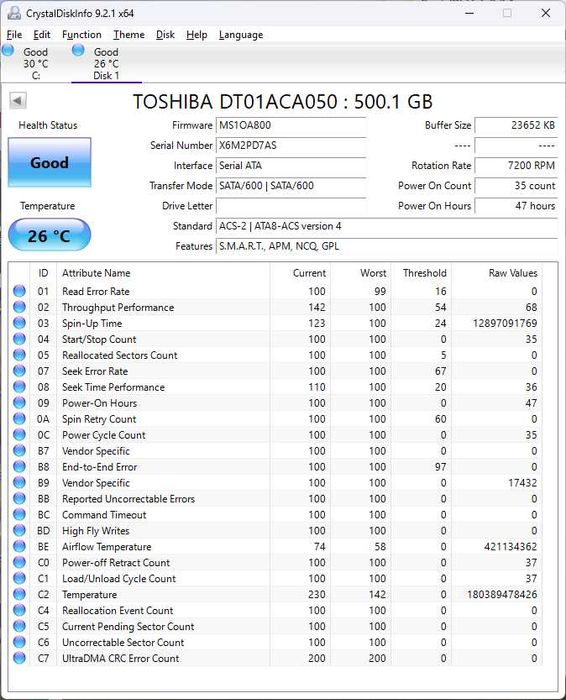The width and height of the screenshot is (566, 700).
Task: Click the Serial Number field X6M2PD7AS
Action: [291, 146]
